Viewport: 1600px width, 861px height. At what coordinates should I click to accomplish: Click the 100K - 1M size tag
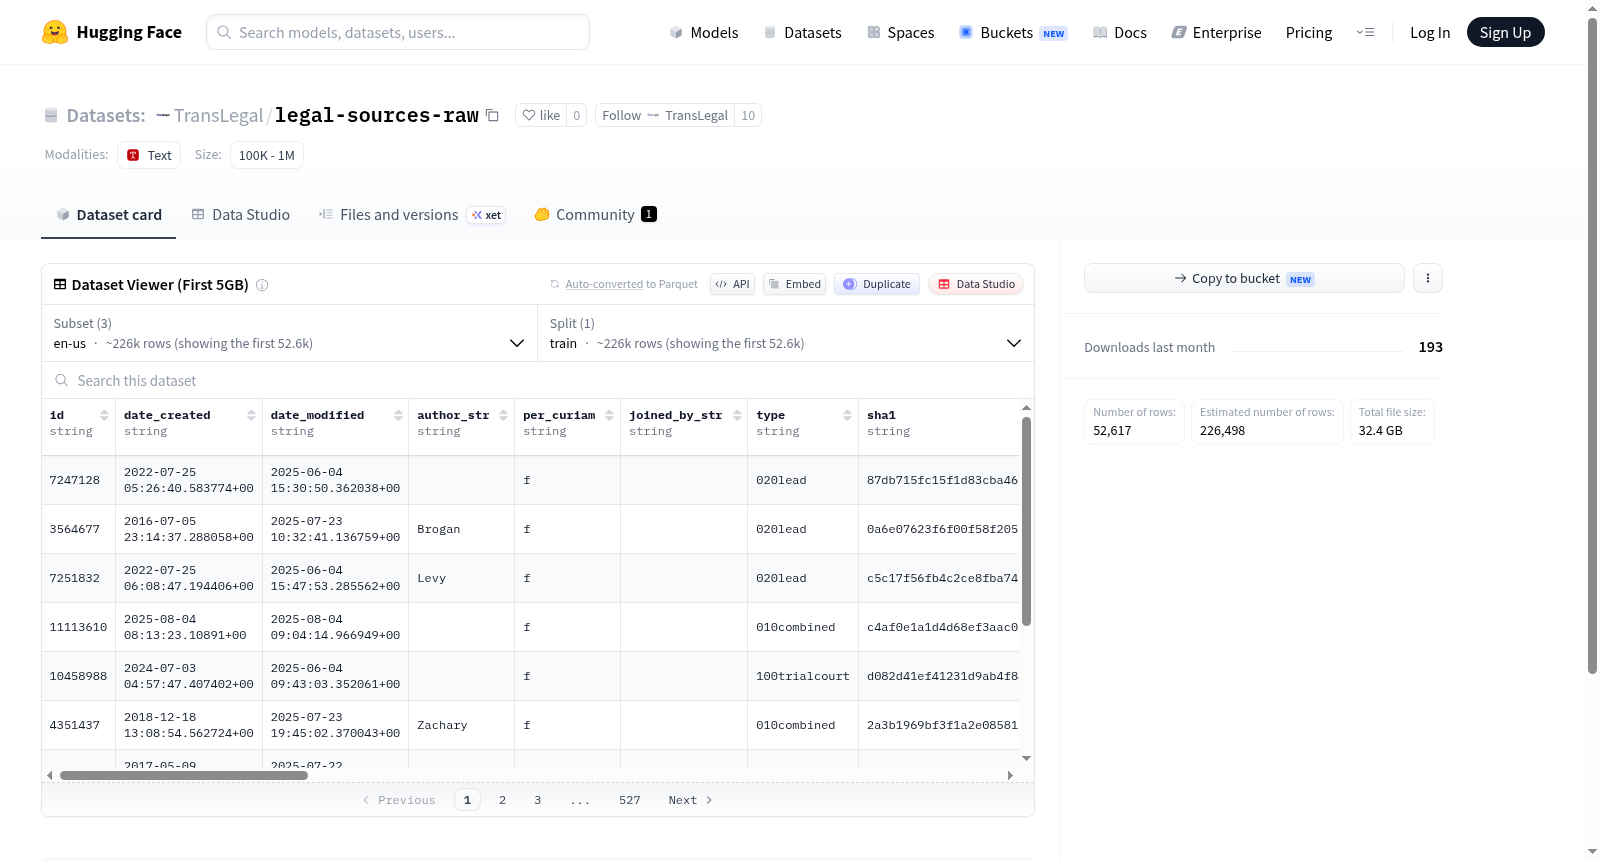pyautogui.click(x=266, y=155)
